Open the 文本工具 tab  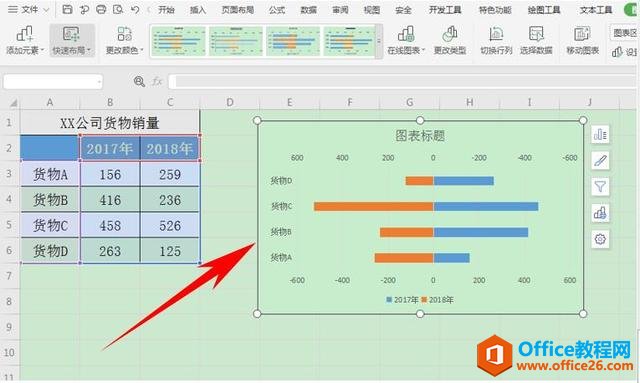coord(596,10)
